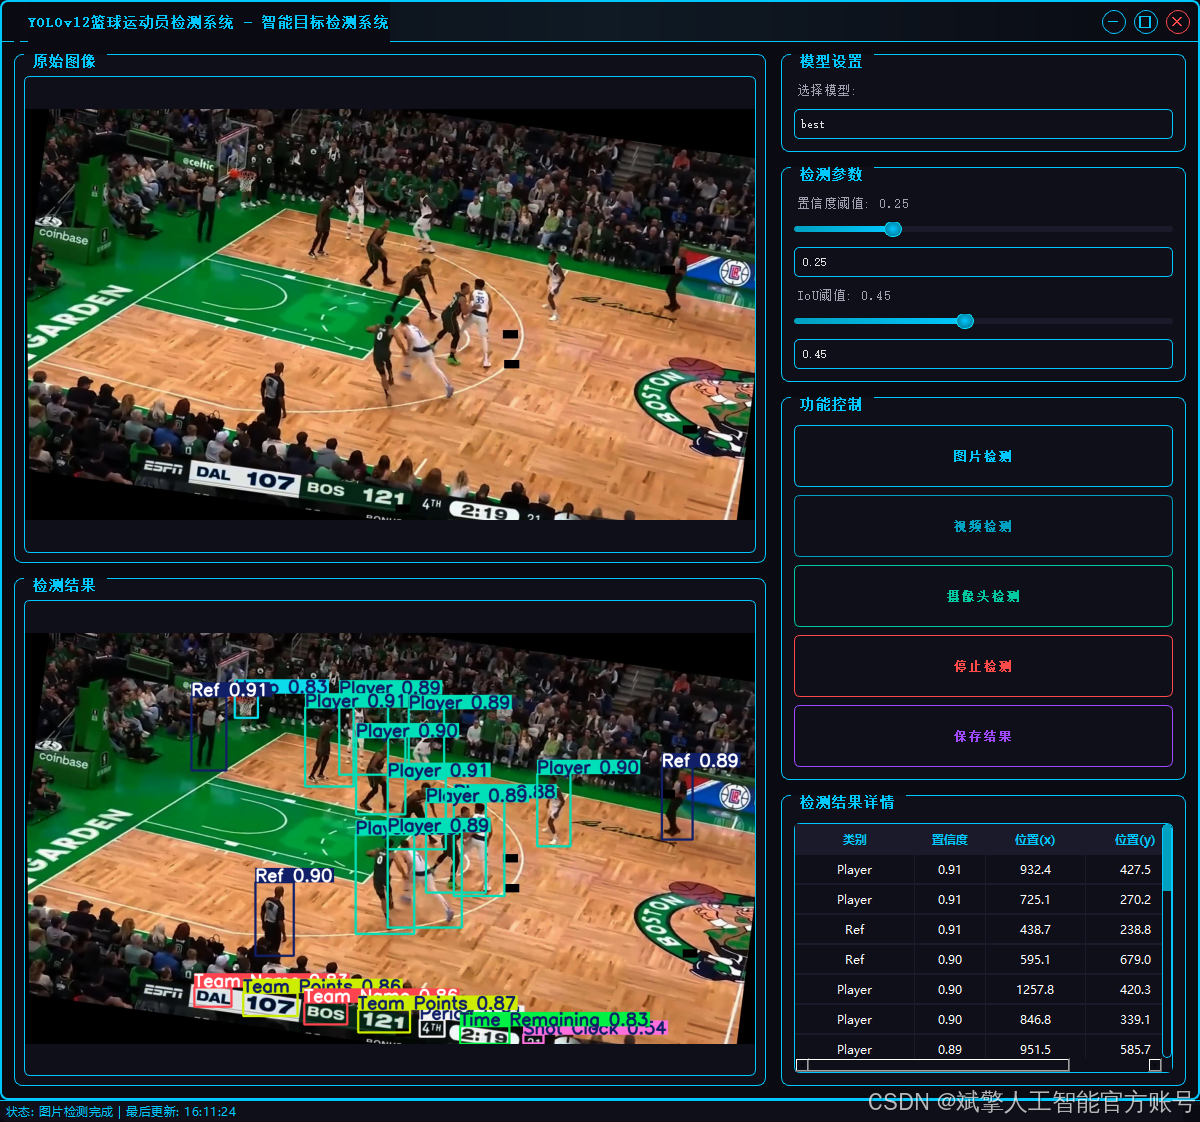Select the cell with value 1257.8

(1035, 990)
